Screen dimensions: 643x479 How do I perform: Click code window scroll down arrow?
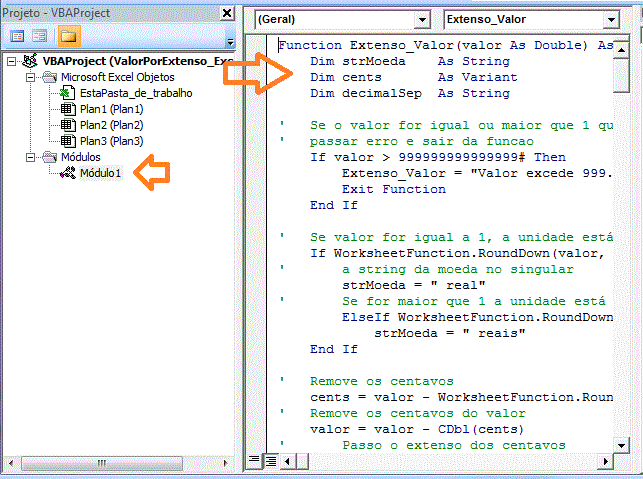pos(621,445)
